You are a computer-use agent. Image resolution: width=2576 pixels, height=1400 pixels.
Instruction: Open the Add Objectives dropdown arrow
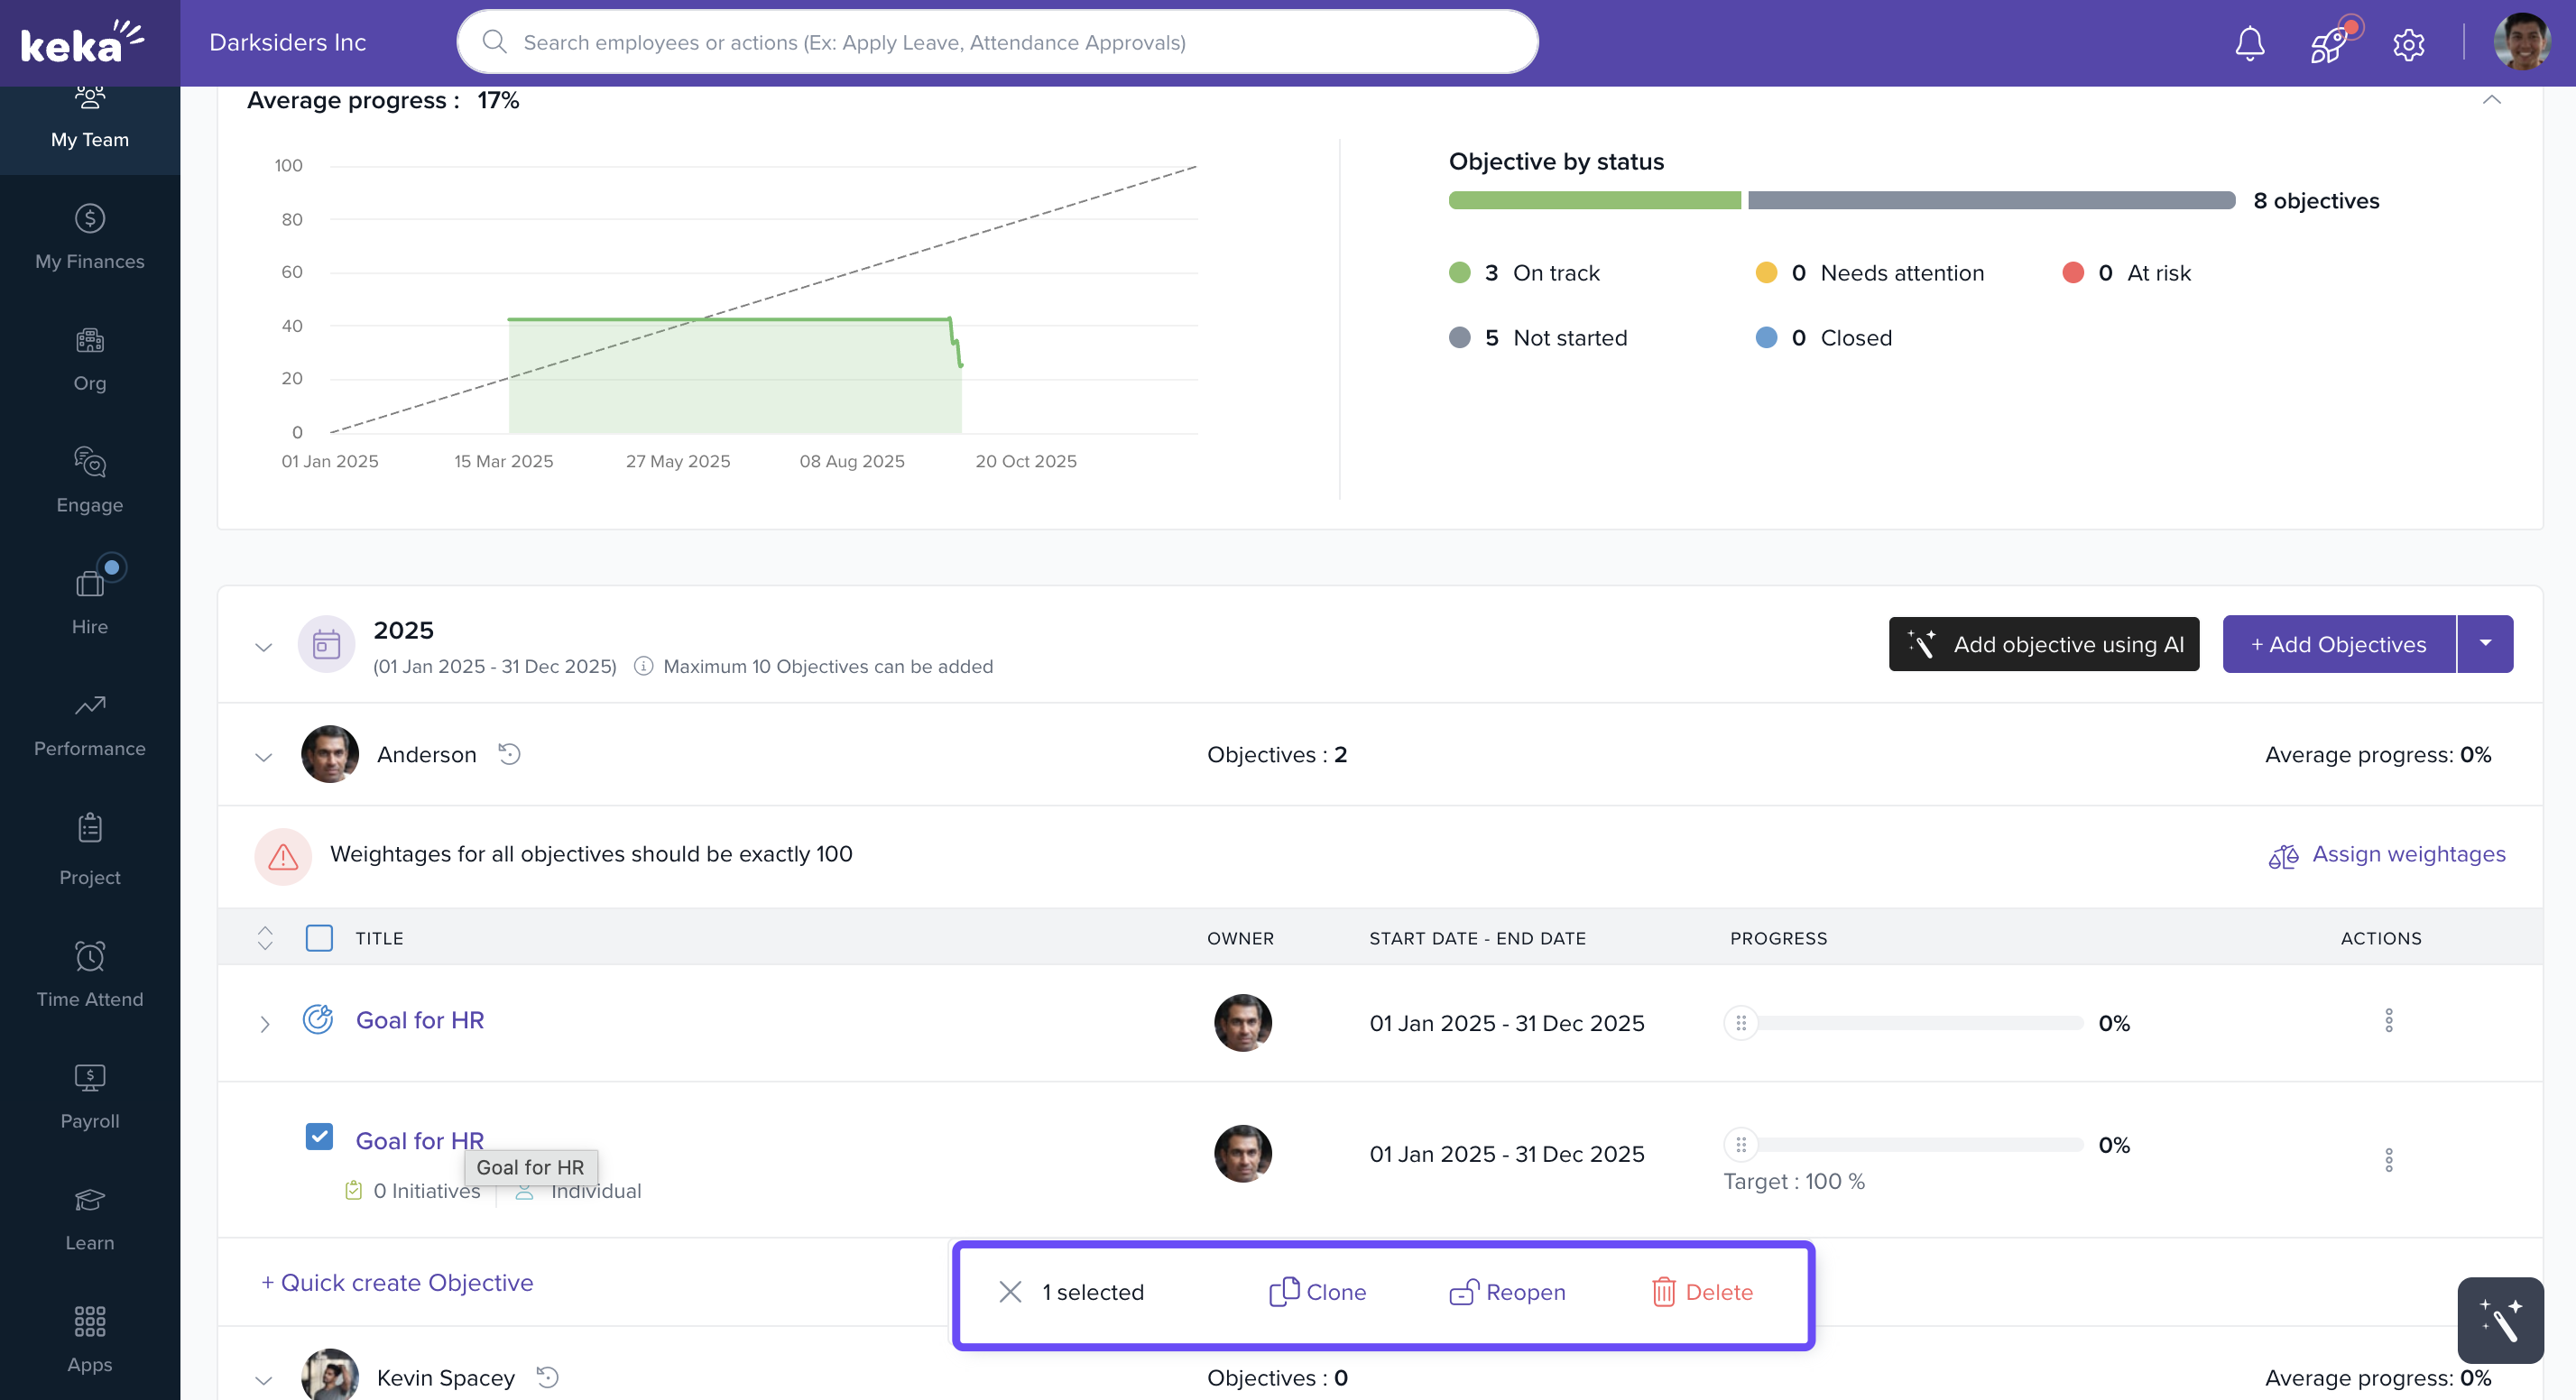tap(2484, 644)
